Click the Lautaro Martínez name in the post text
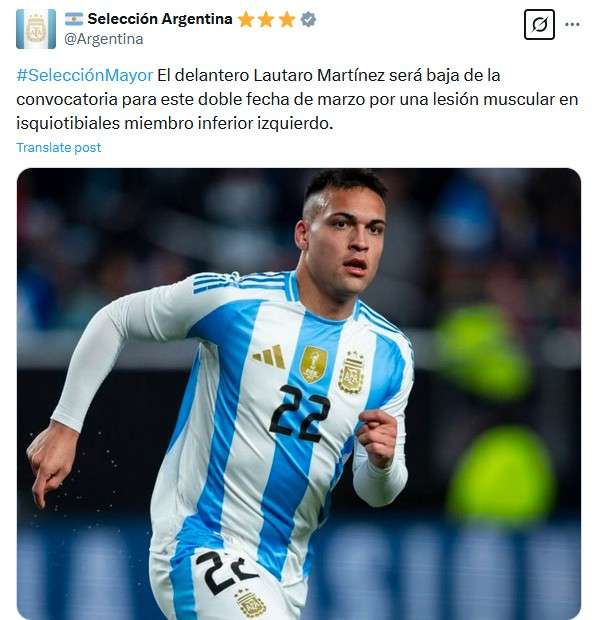Screen dimensions: 596x620 pos(319,75)
